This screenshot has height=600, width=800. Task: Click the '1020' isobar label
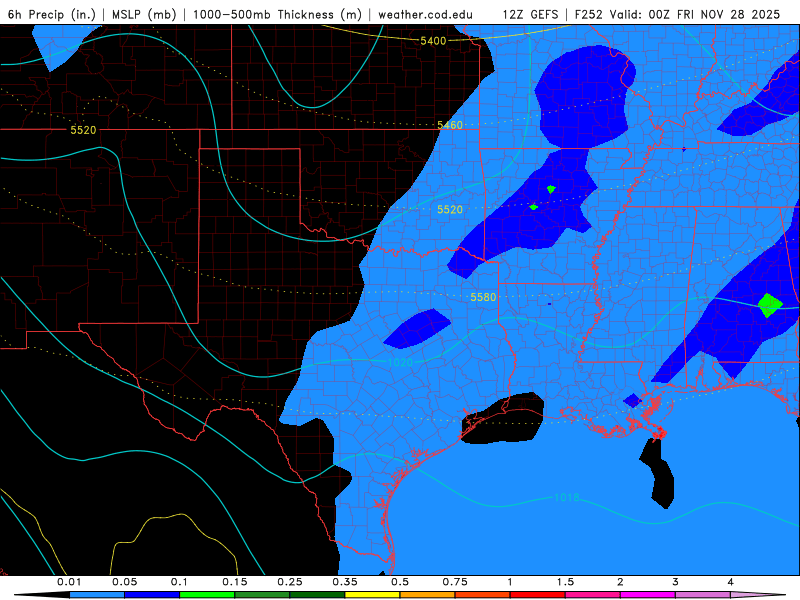coord(400,362)
